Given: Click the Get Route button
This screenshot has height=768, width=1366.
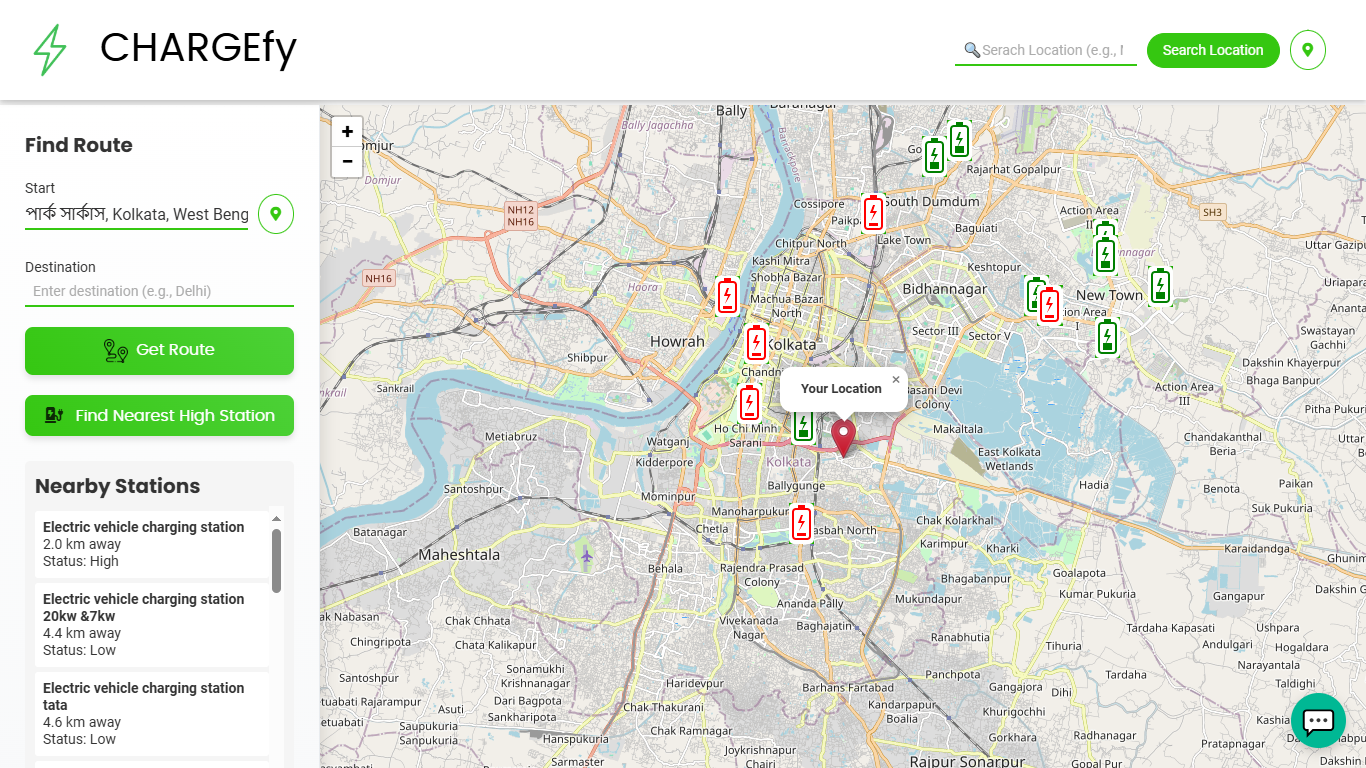Looking at the screenshot, I should [159, 351].
